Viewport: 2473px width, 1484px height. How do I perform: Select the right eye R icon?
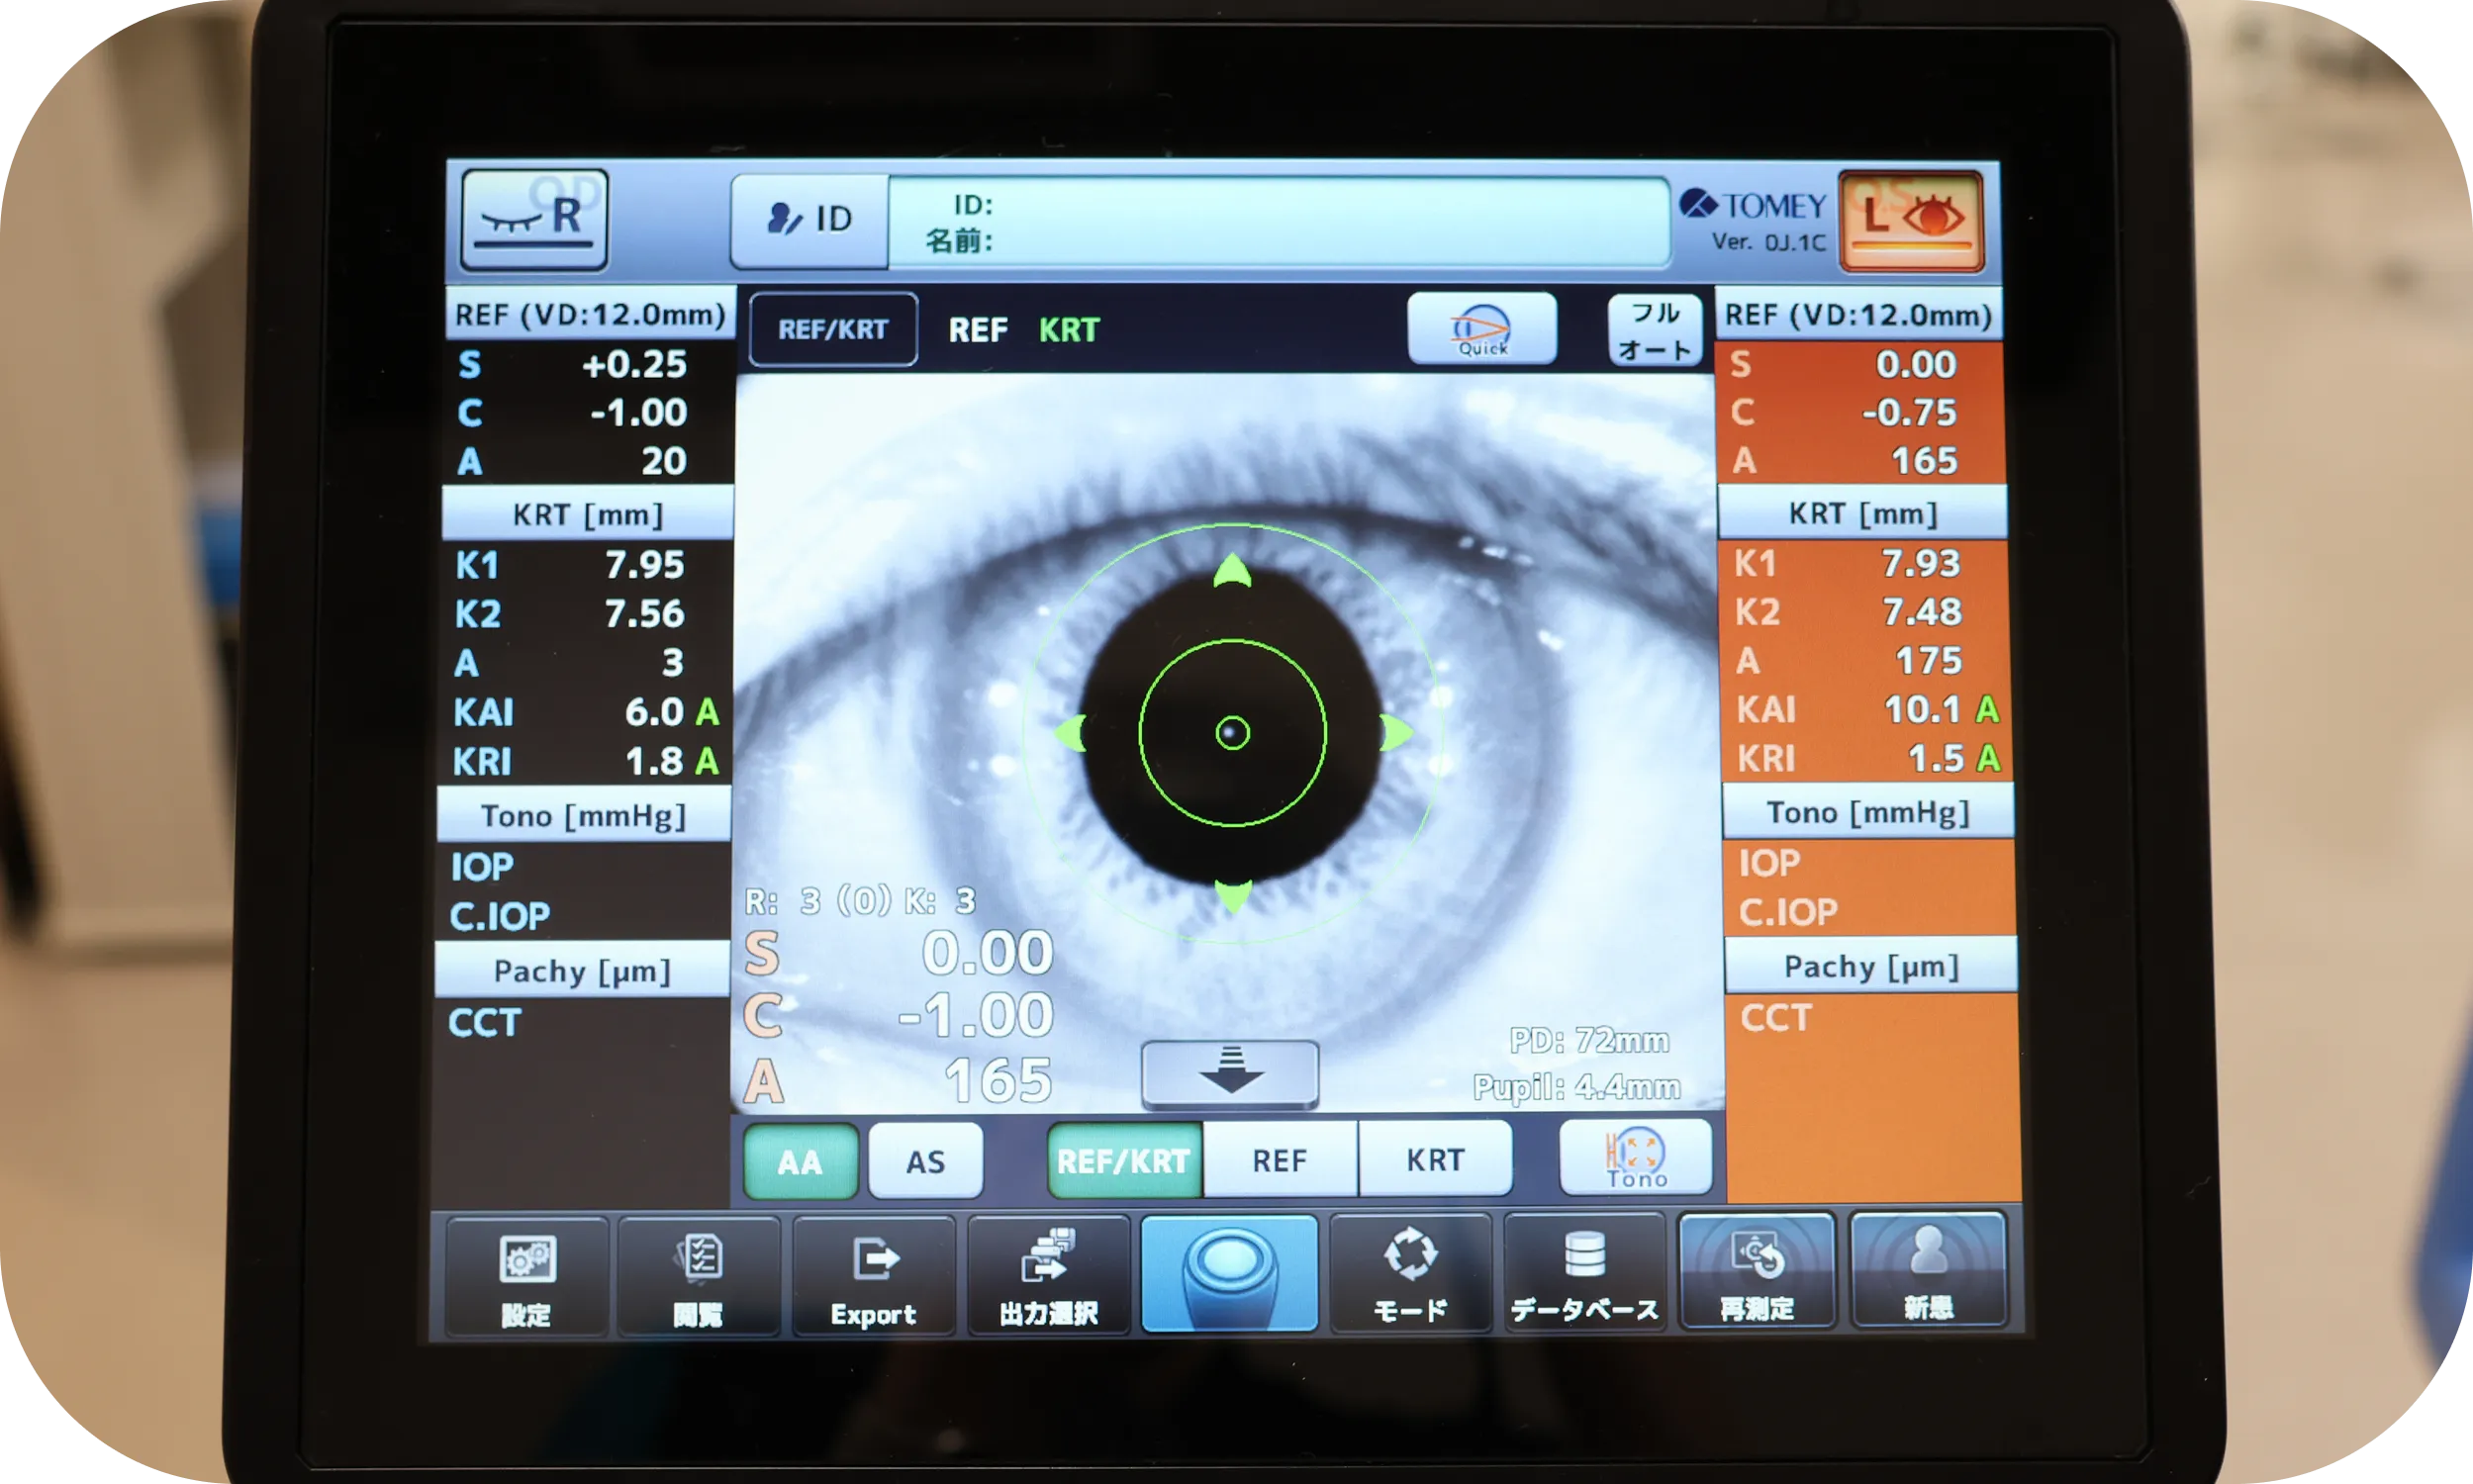[534, 220]
